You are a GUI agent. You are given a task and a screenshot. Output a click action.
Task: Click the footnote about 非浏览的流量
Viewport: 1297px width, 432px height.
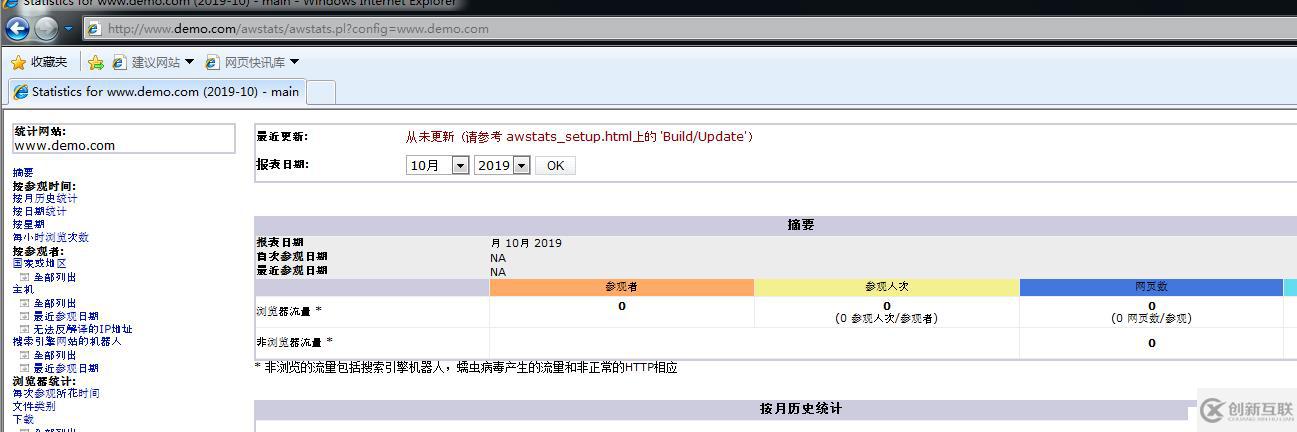click(466, 368)
